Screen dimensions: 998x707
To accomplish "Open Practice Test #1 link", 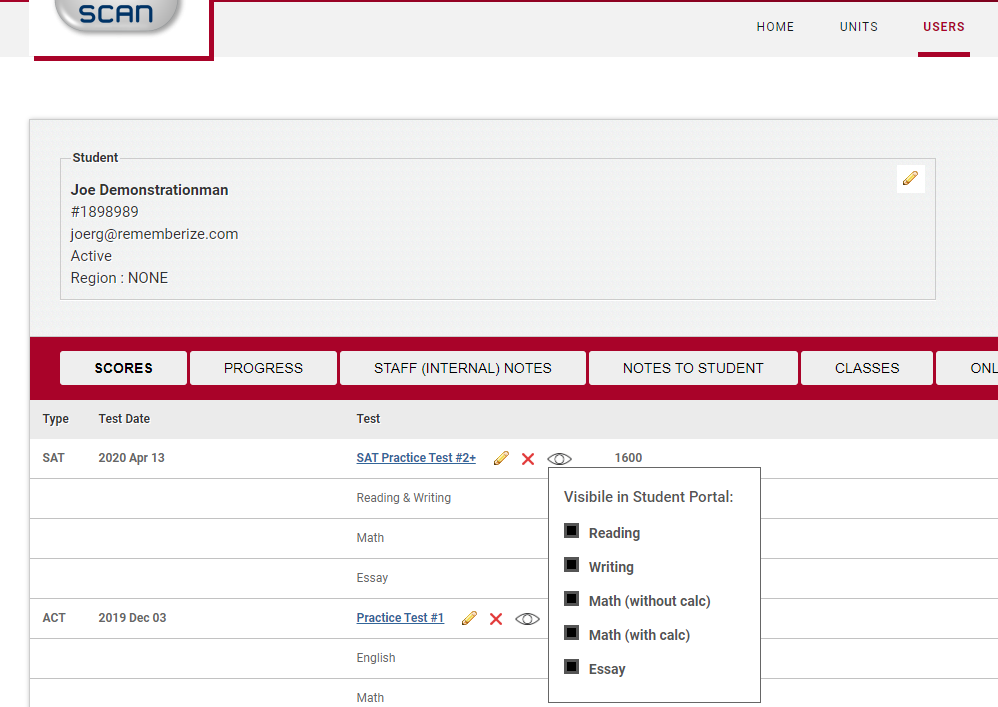I will click(400, 618).
